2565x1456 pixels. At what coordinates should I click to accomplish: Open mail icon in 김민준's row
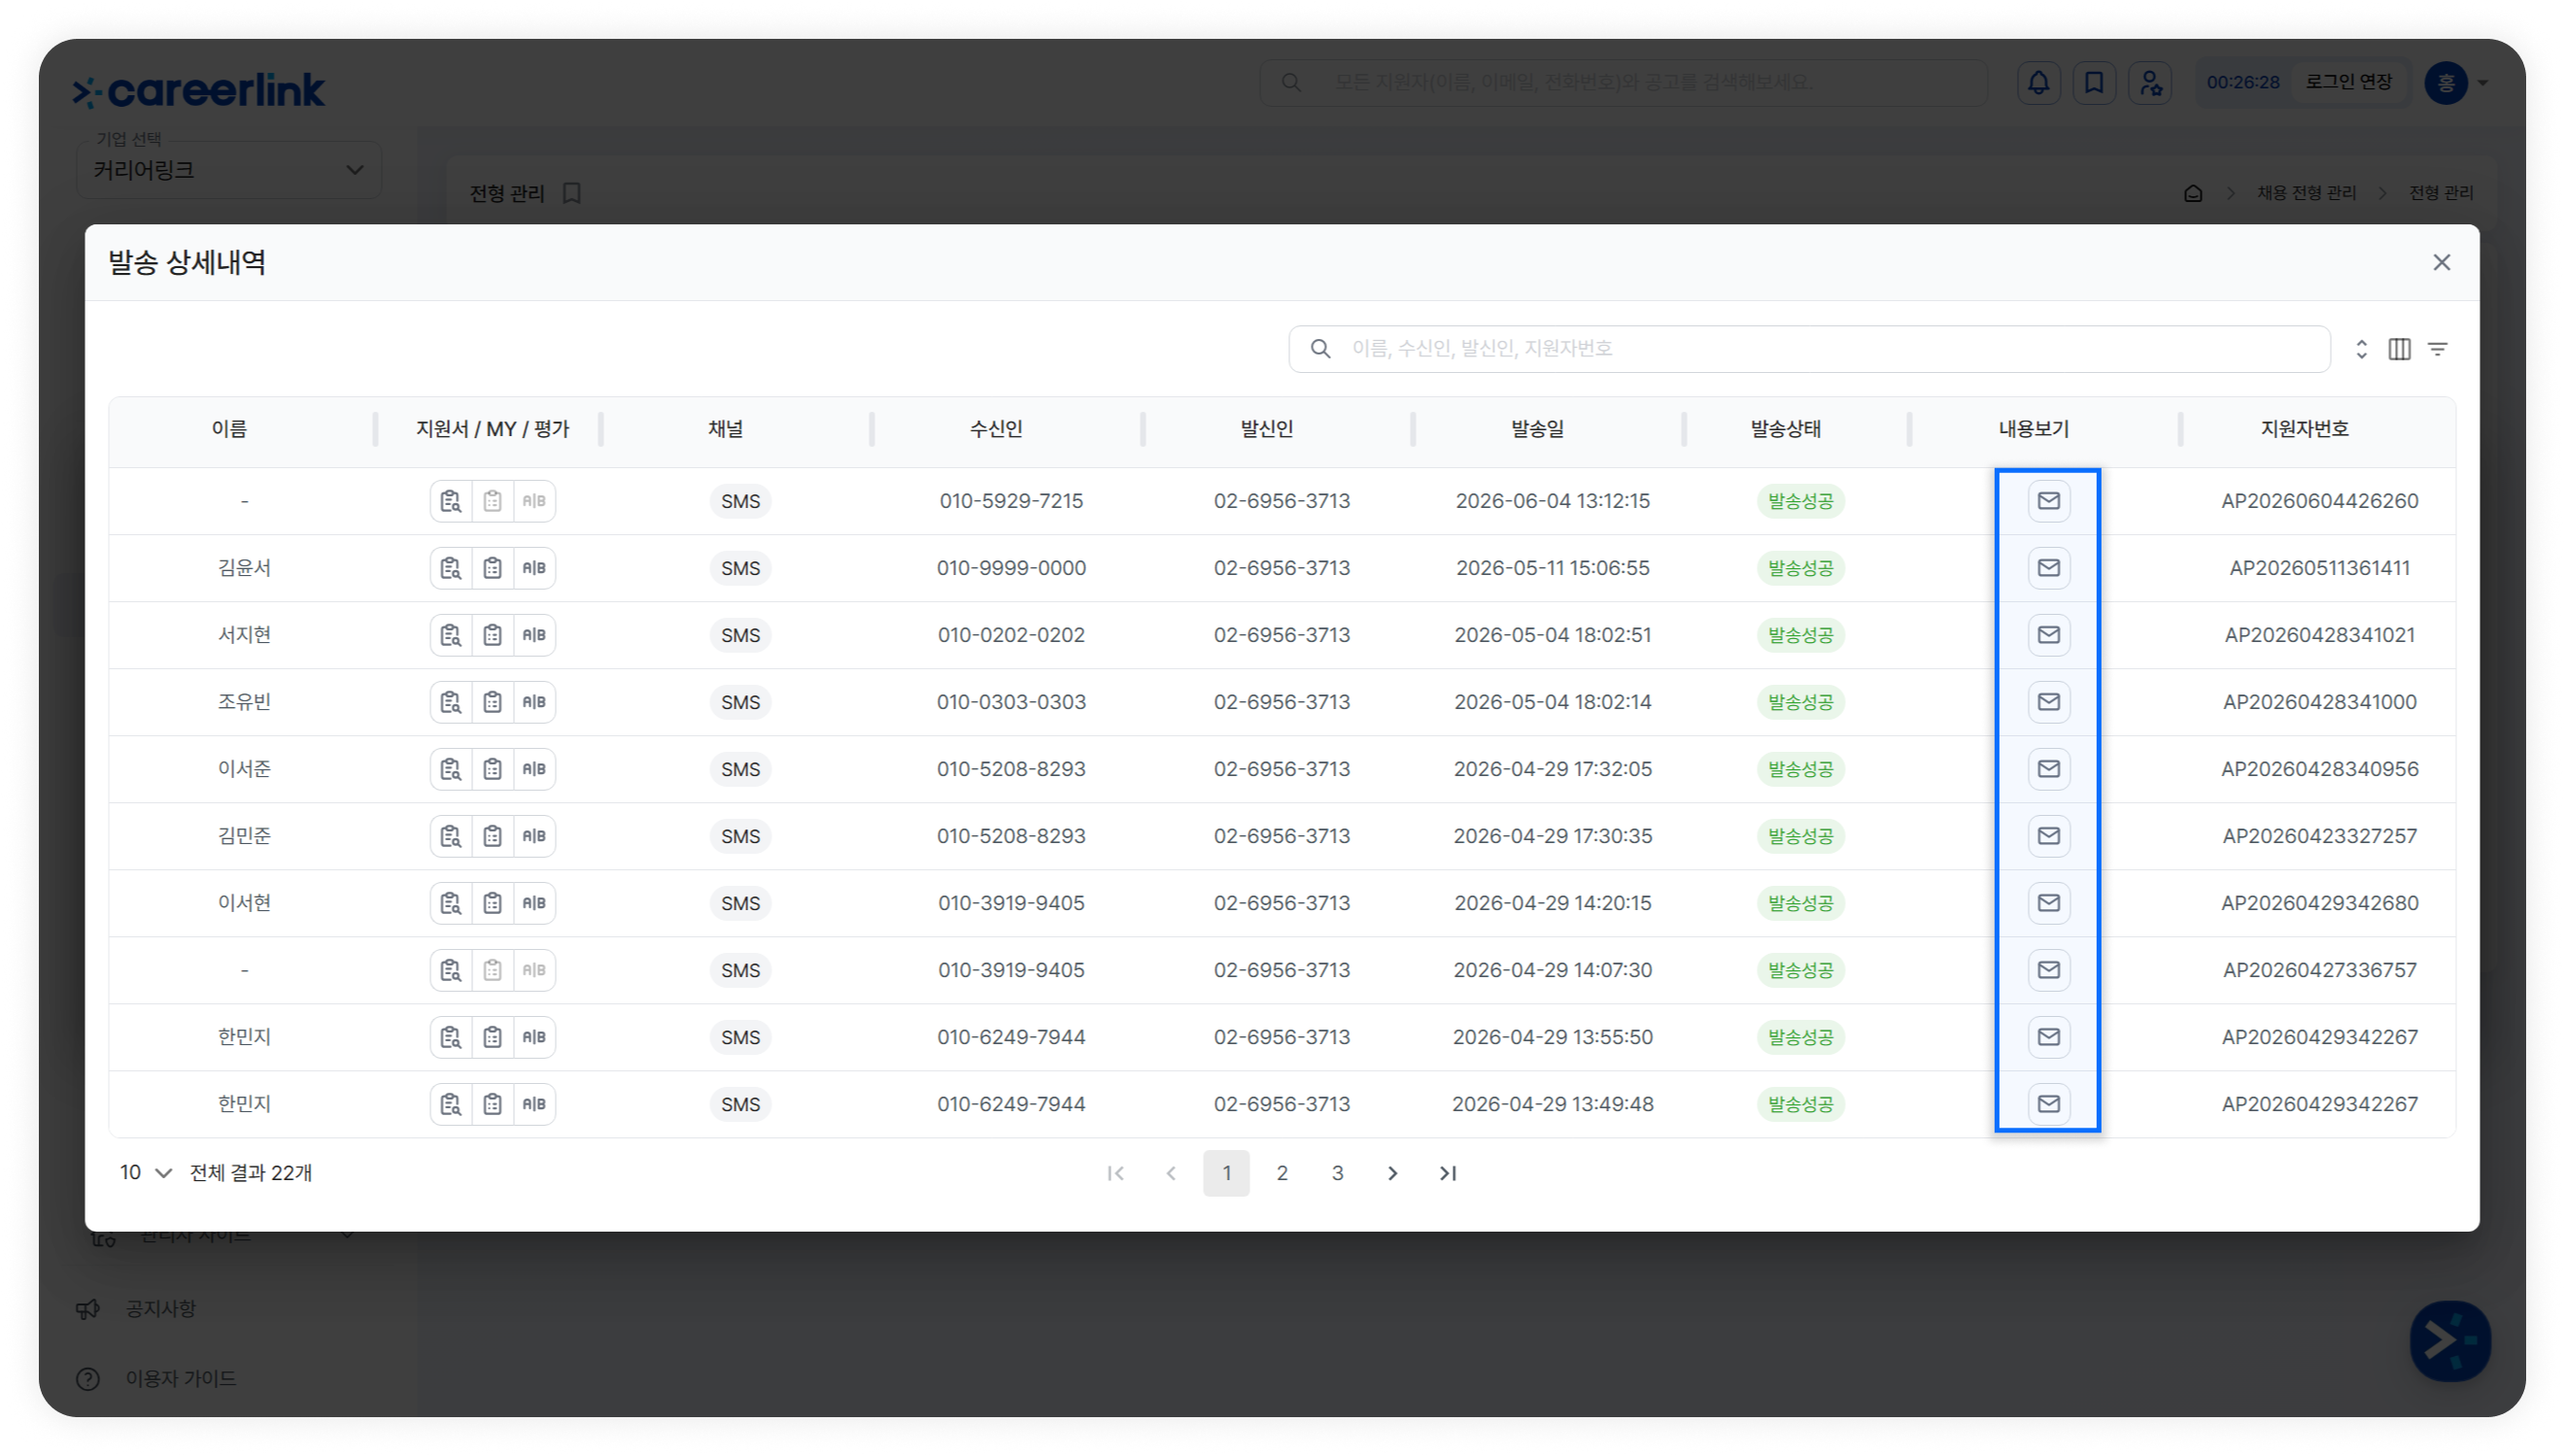[2048, 836]
